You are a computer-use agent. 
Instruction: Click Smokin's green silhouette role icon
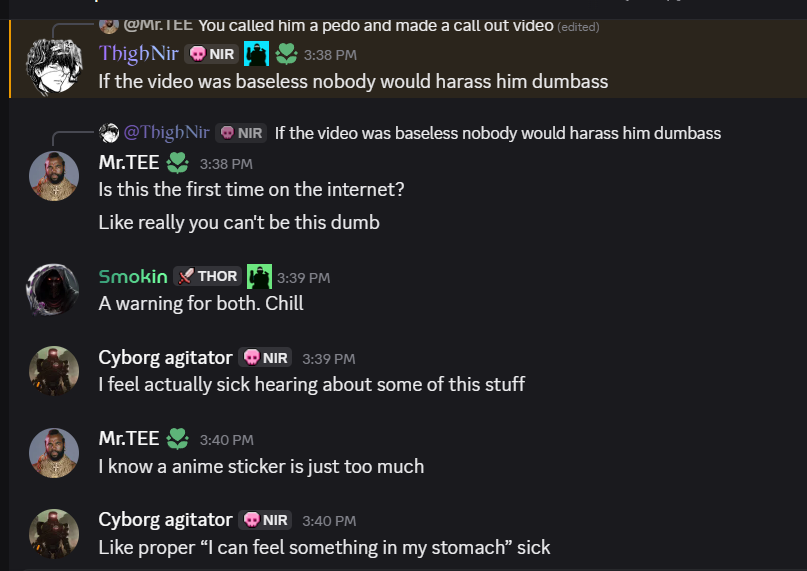point(259,276)
